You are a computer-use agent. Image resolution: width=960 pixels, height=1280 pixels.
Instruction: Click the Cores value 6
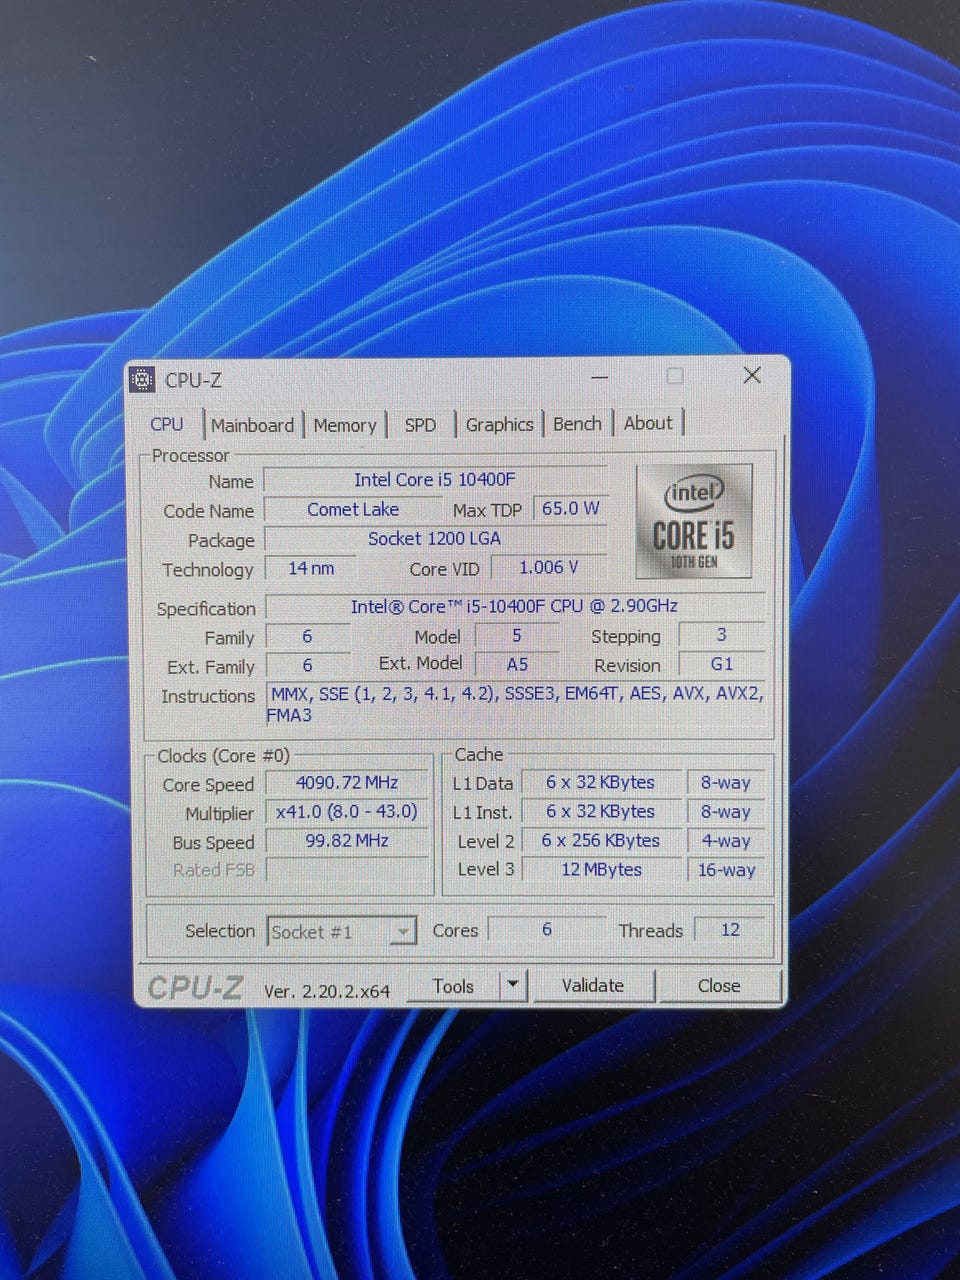pyautogui.click(x=547, y=930)
